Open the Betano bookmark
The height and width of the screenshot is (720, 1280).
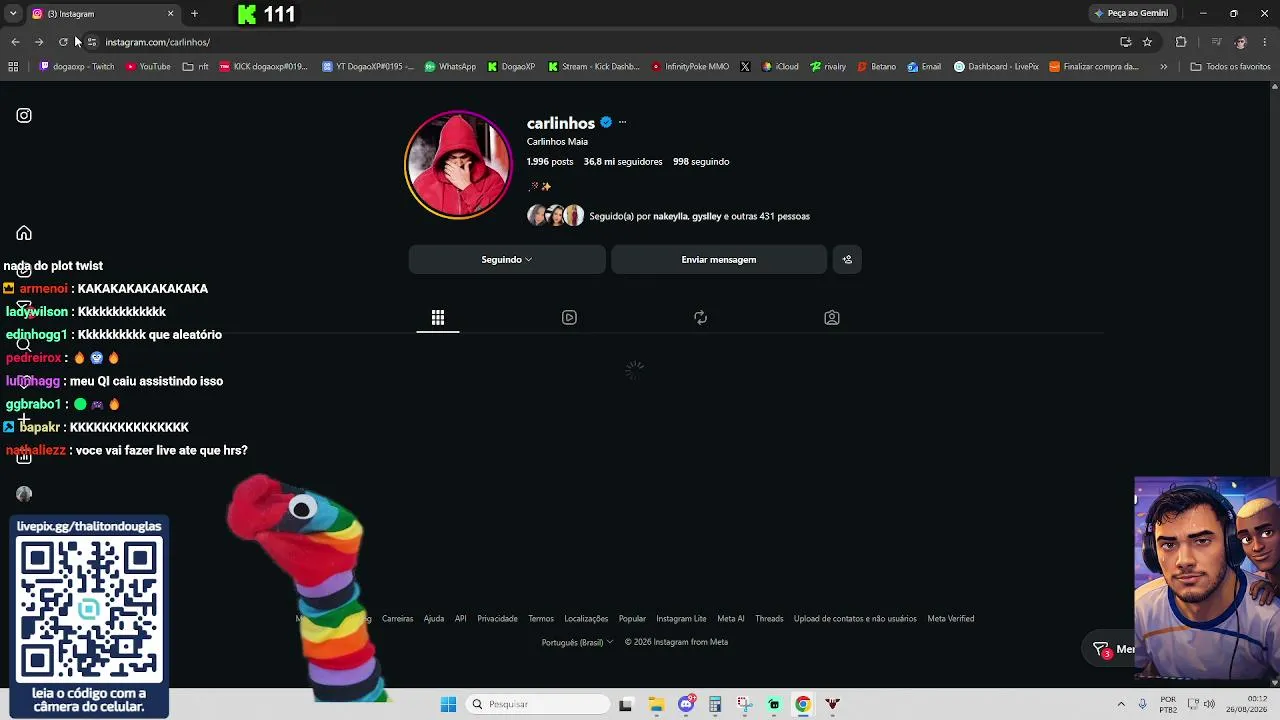(x=876, y=67)
